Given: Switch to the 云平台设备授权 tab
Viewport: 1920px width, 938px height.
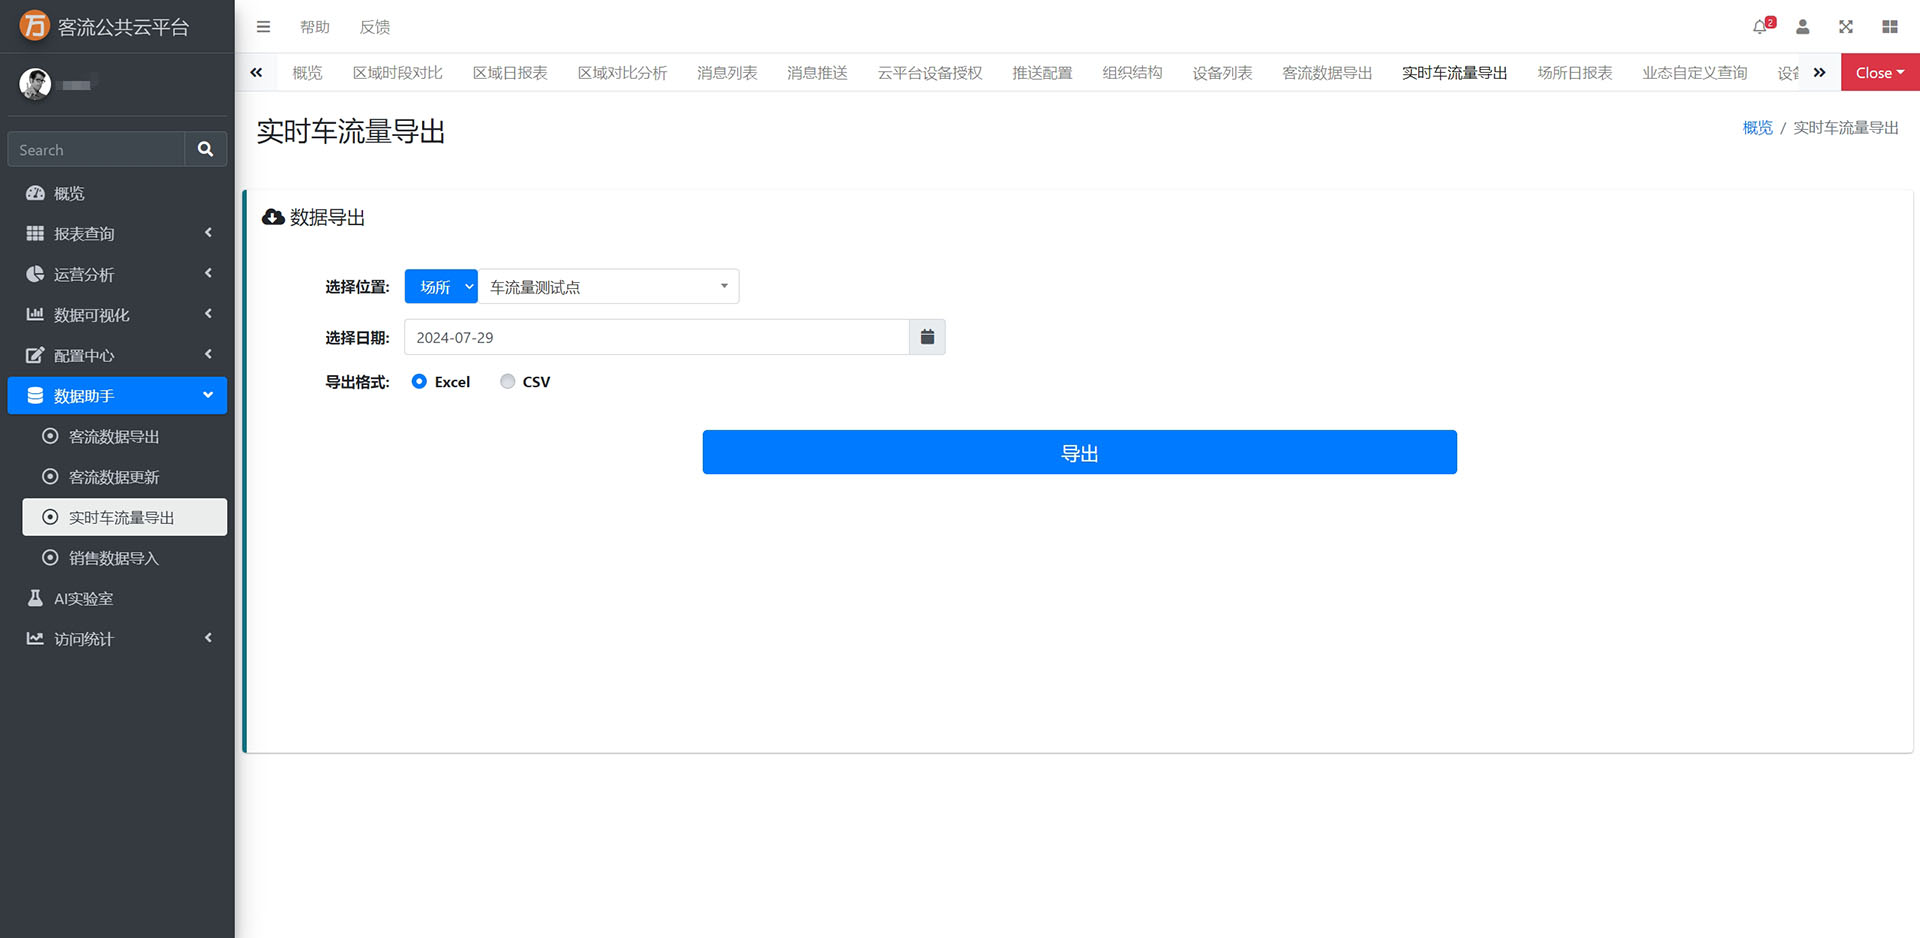Looking at the screenshot, I should coord(930,73).
